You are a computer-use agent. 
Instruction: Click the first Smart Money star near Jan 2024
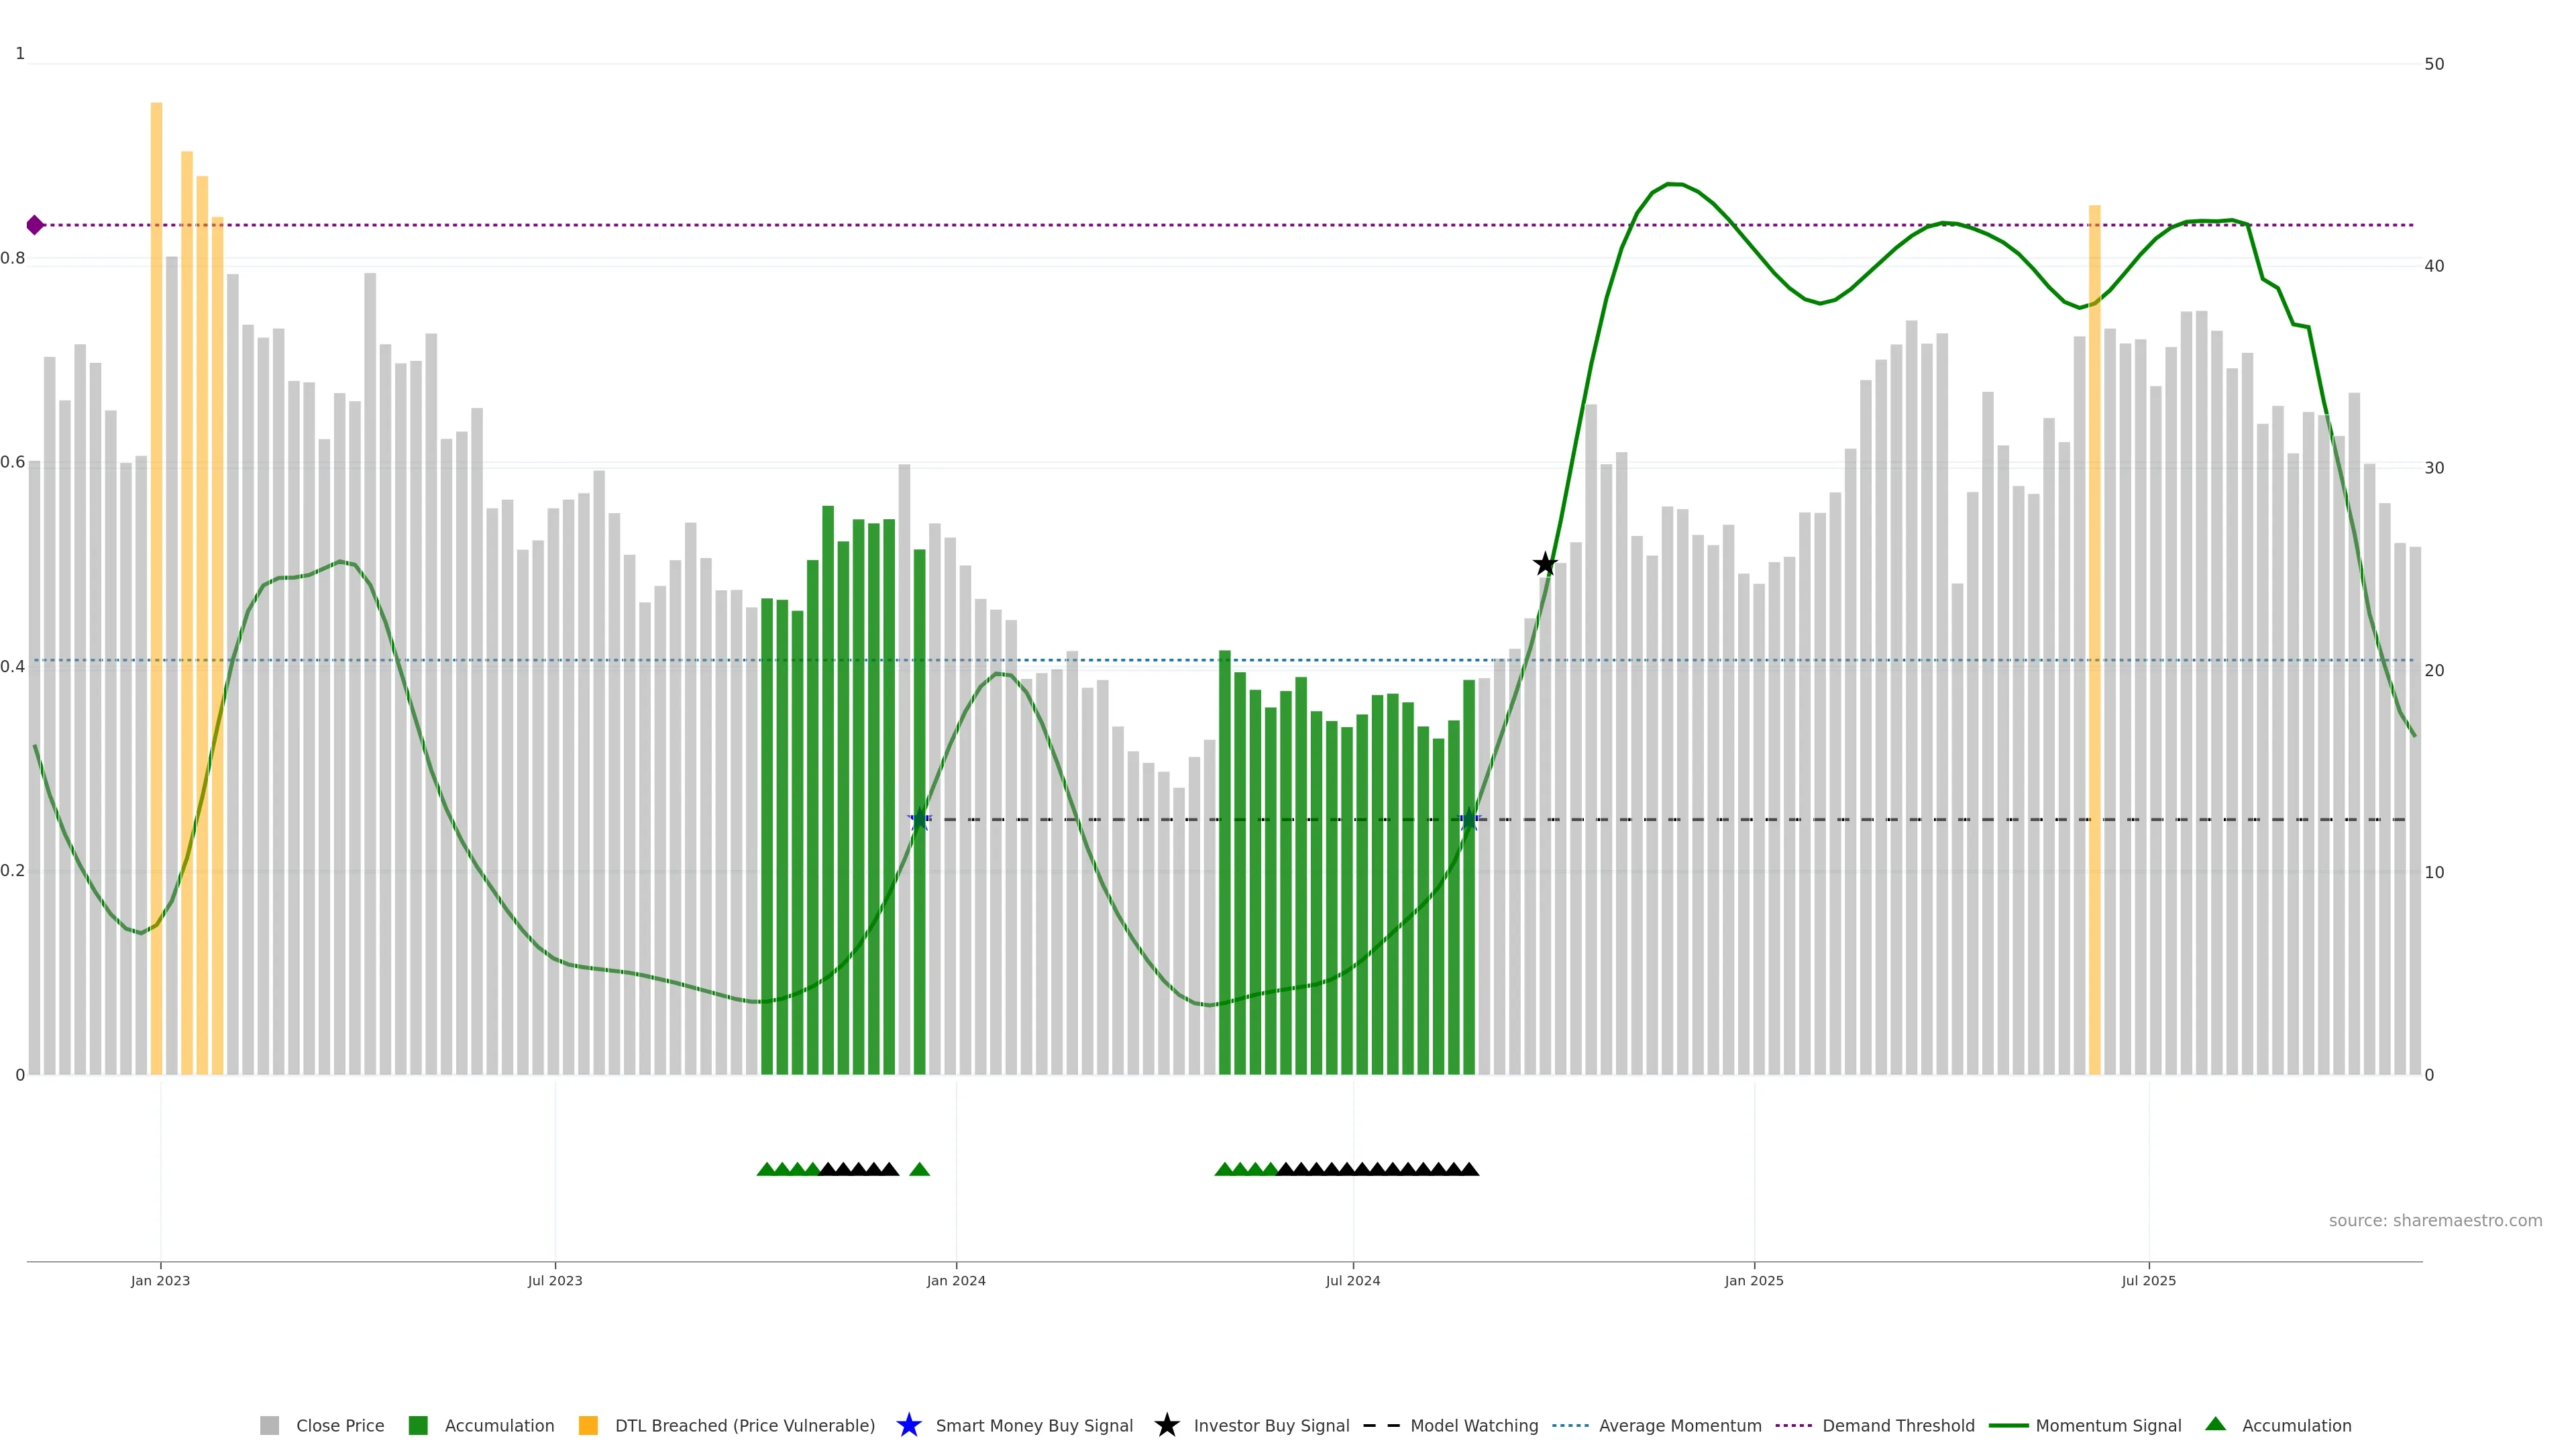click(919, 820)
